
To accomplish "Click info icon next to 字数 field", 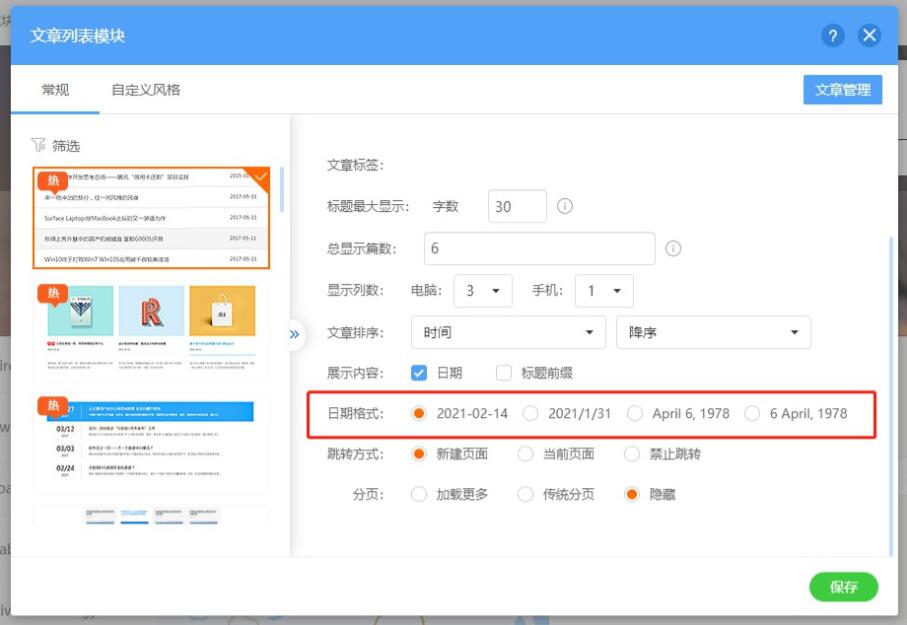I will point(564,206).
